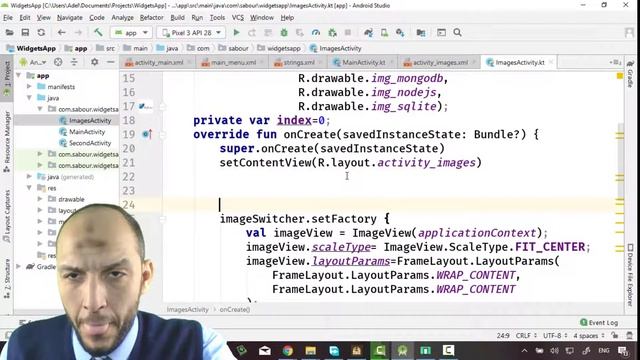The width and height of the screenshot is (640, 360).
Task: Navigate back with the left arrow icon
Action: click(61, 32)
